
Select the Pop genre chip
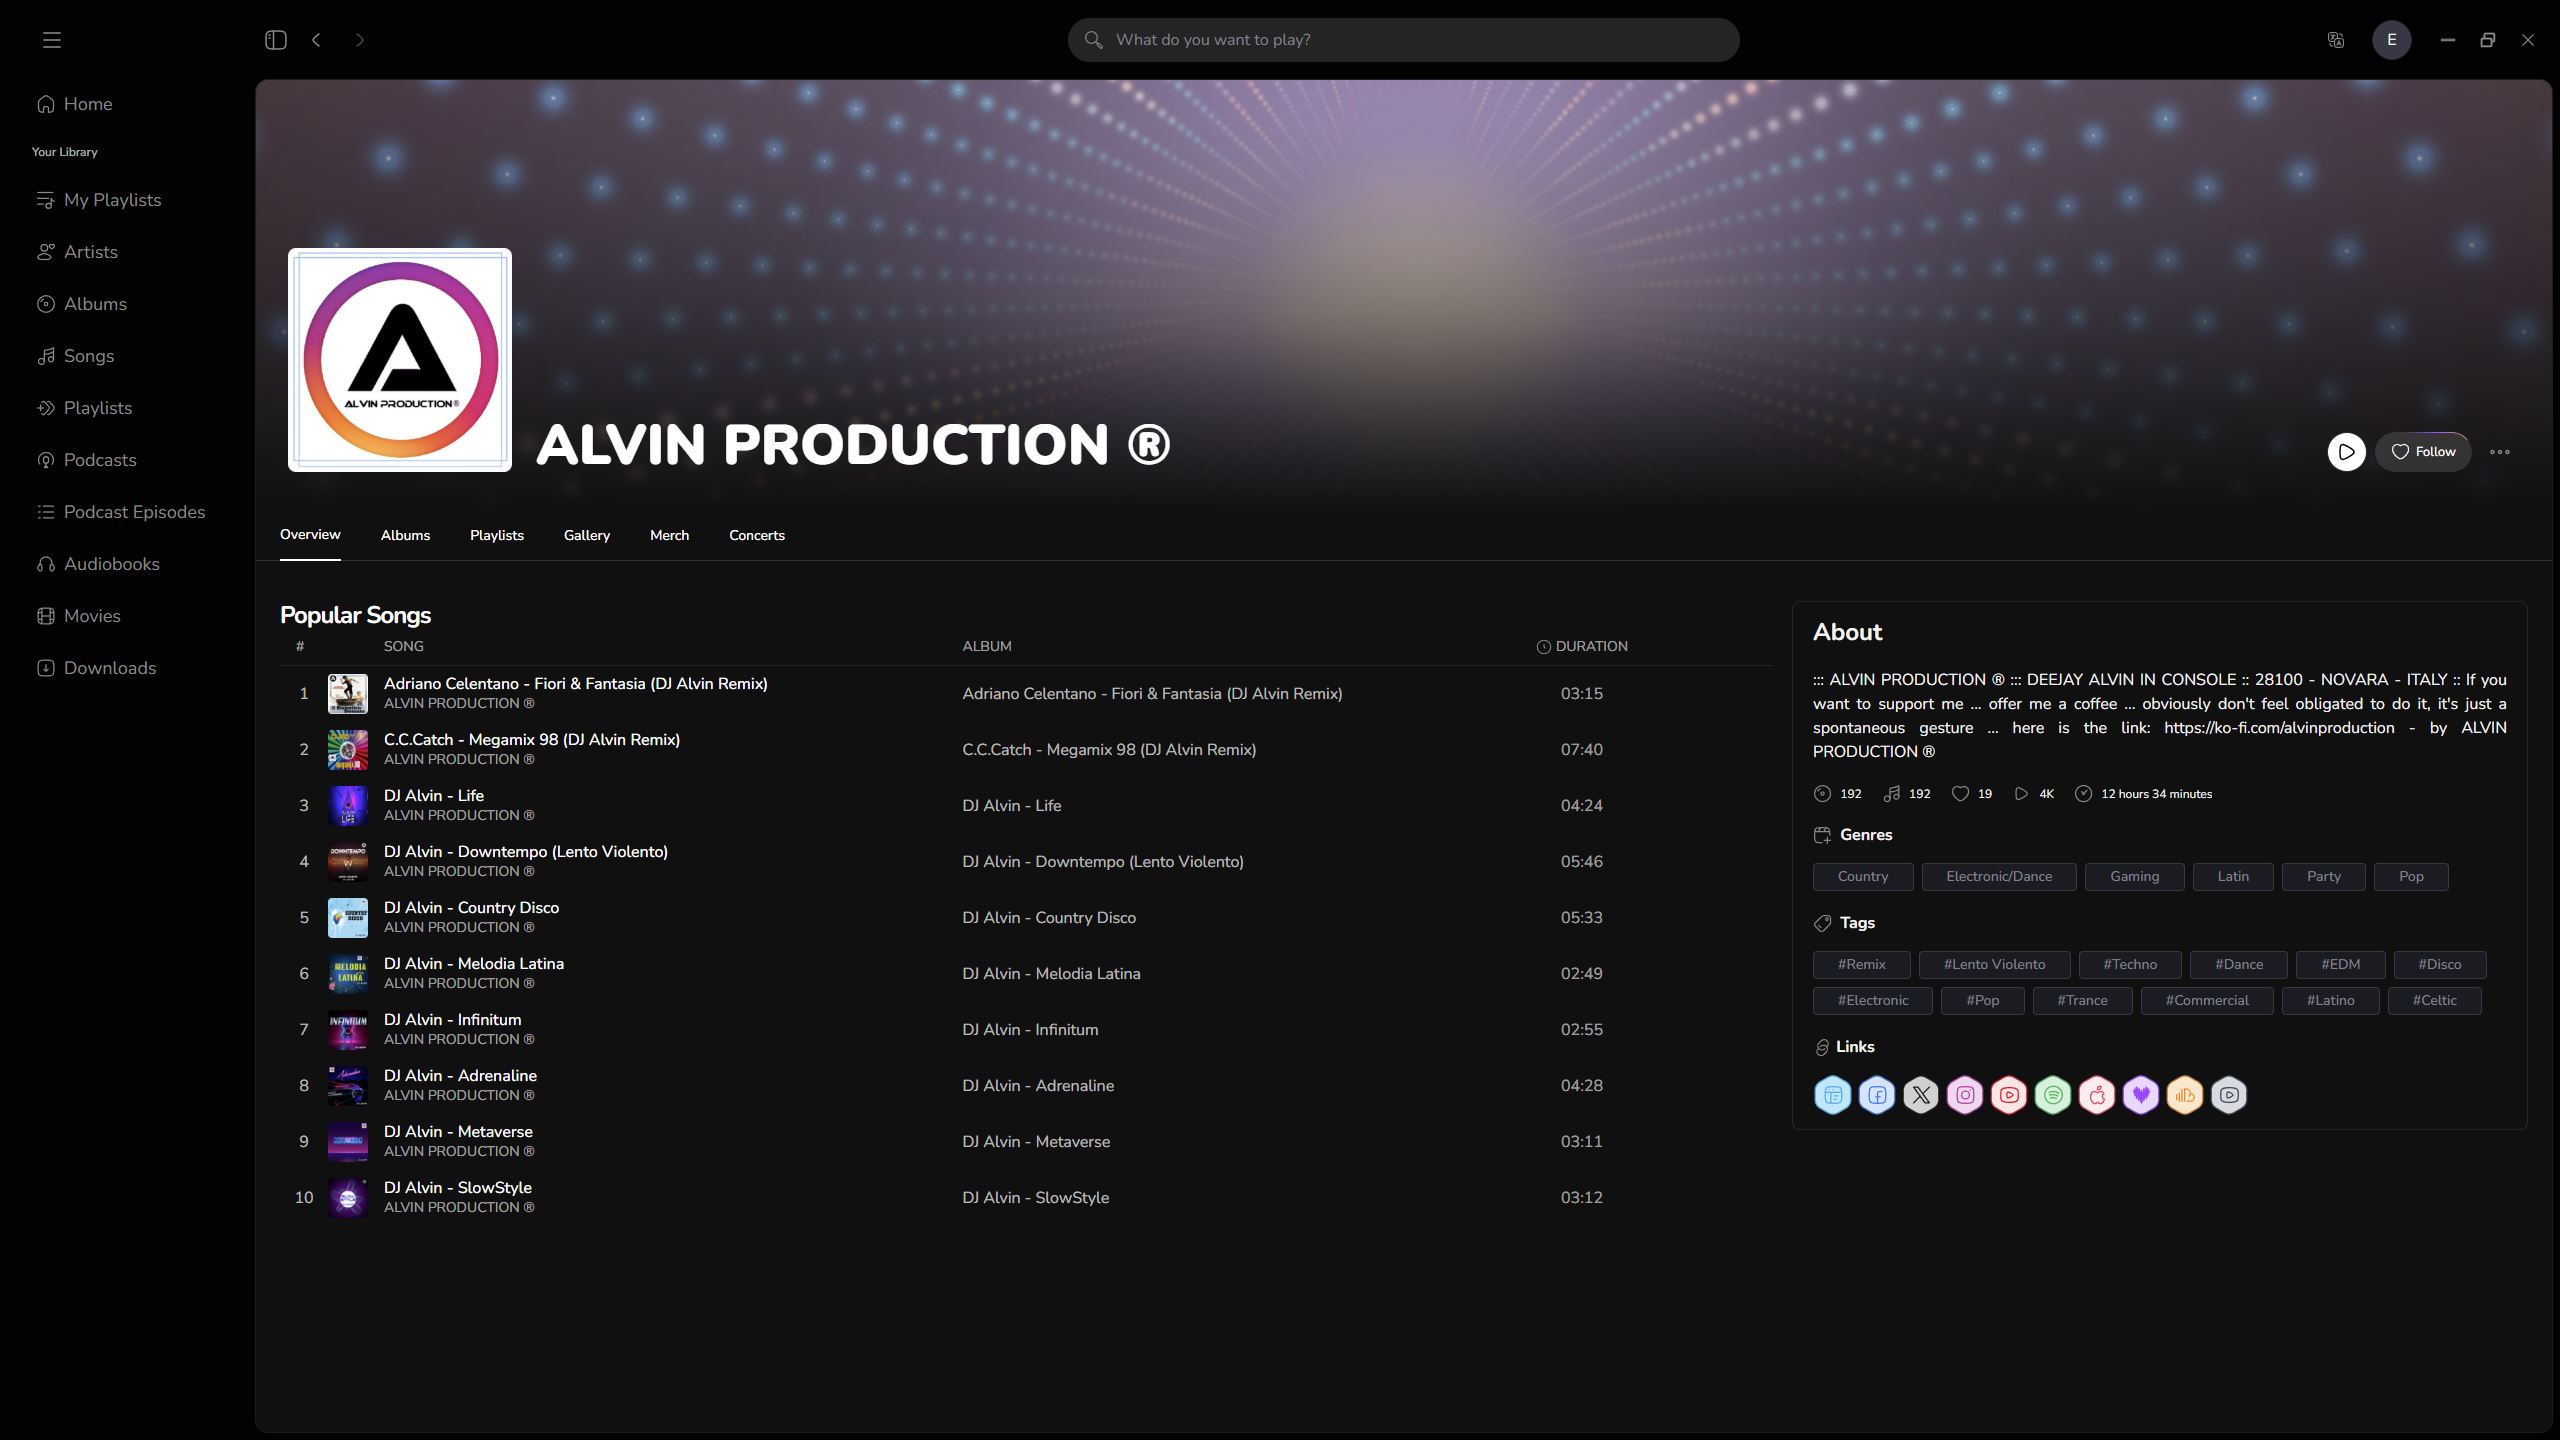click(2411, 877)
